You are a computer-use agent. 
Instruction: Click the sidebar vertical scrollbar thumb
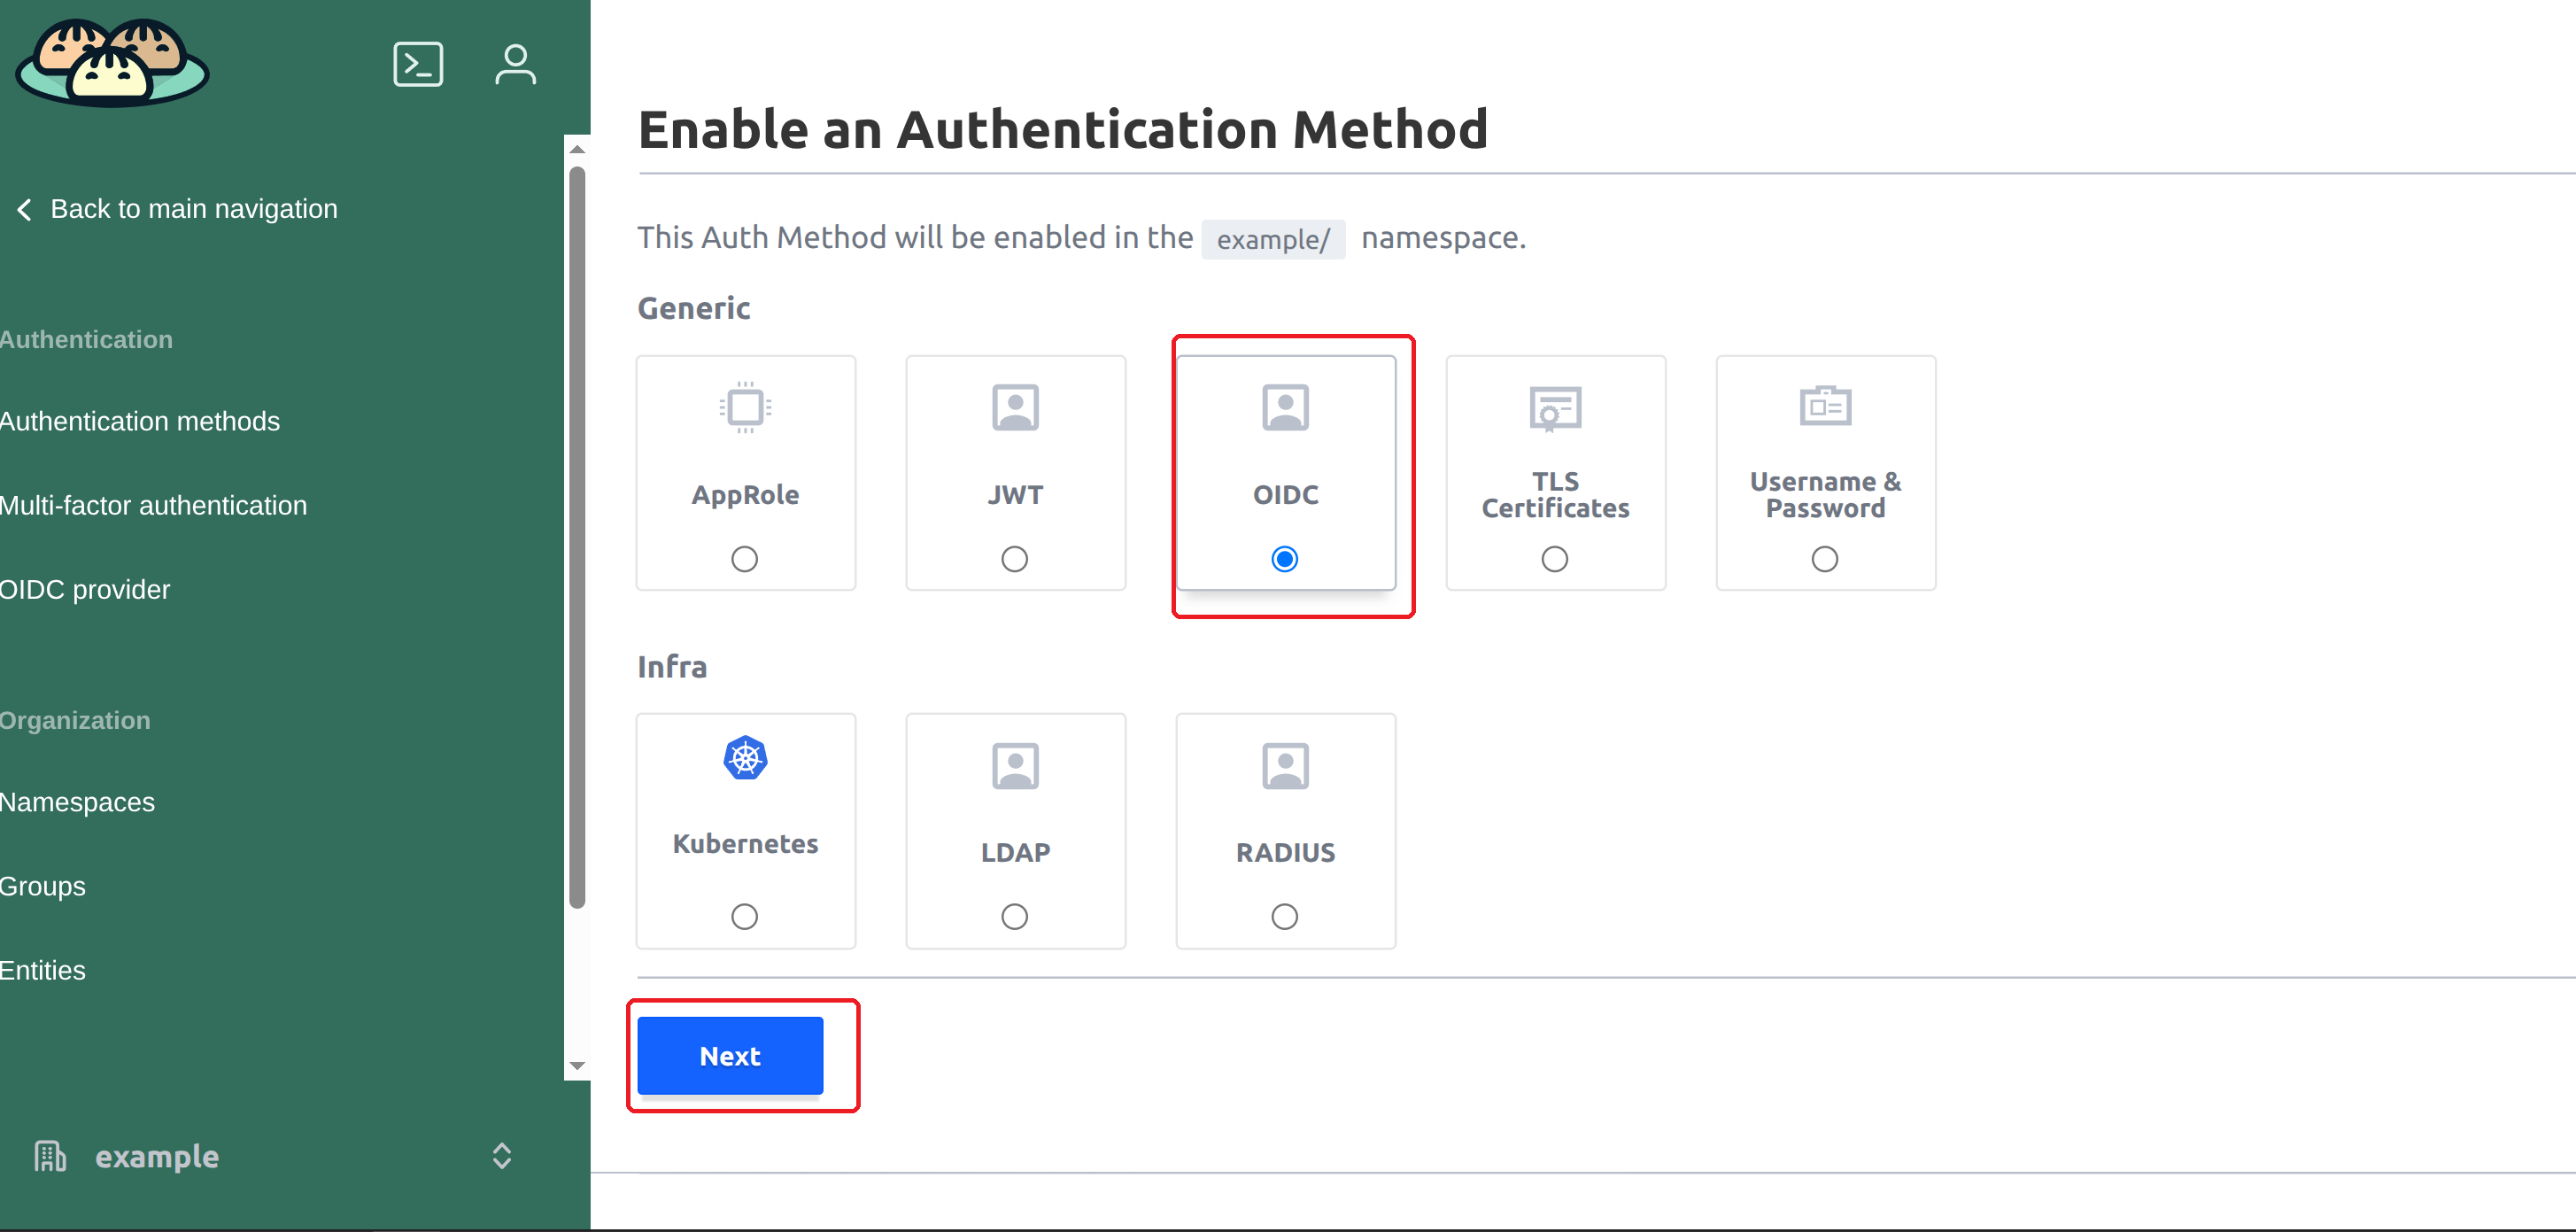[x=577, y=540]
